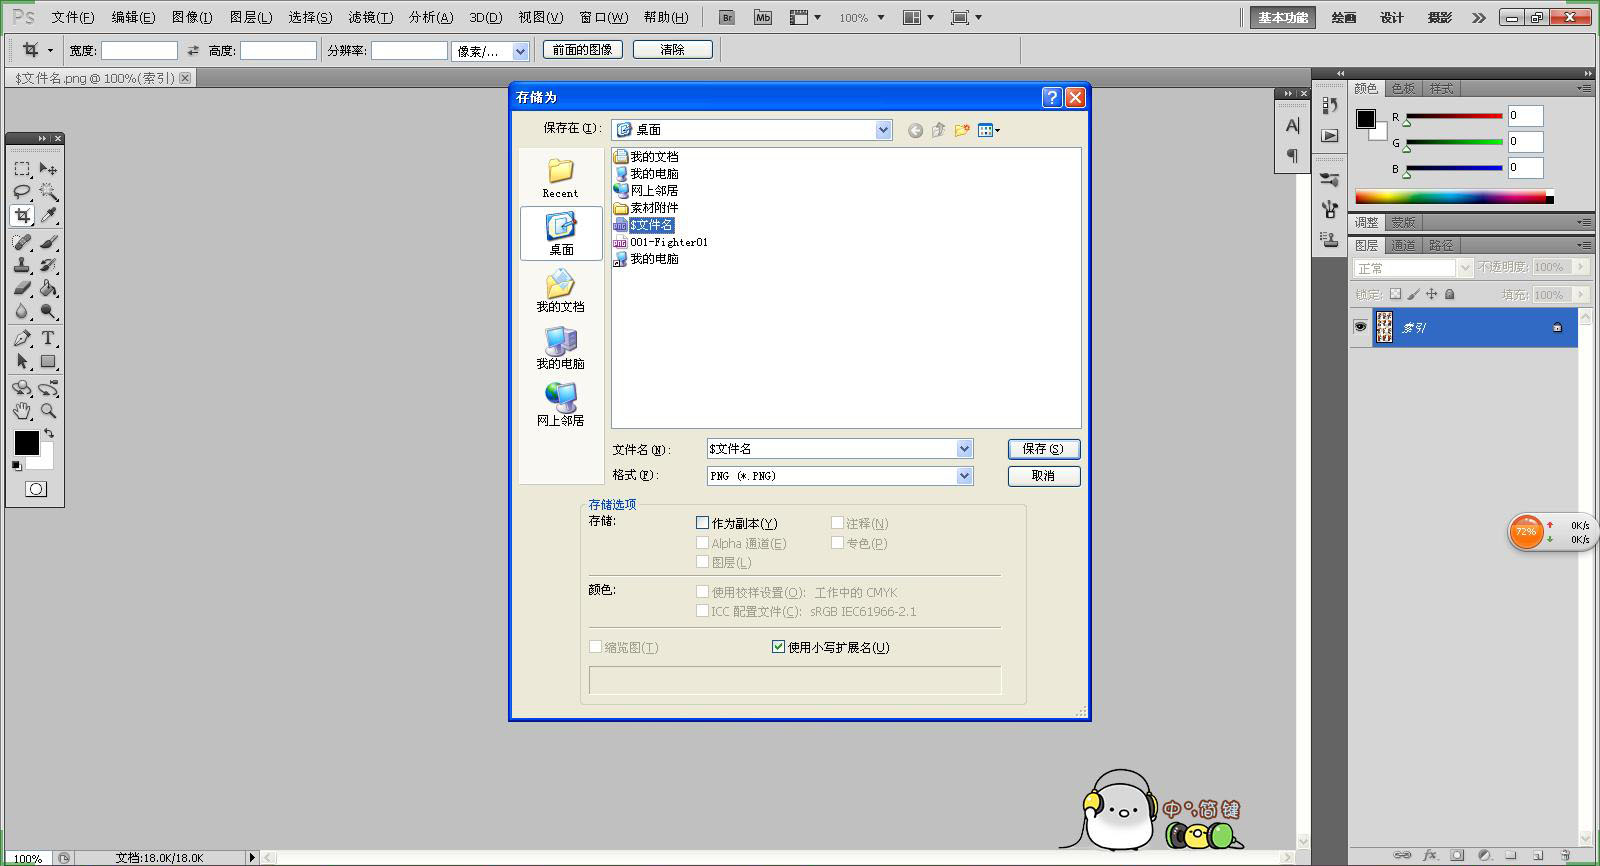1600x866 pixels.
Task: Click the 取消 button
Action: pyautogui.click(x=1043, y=476)
